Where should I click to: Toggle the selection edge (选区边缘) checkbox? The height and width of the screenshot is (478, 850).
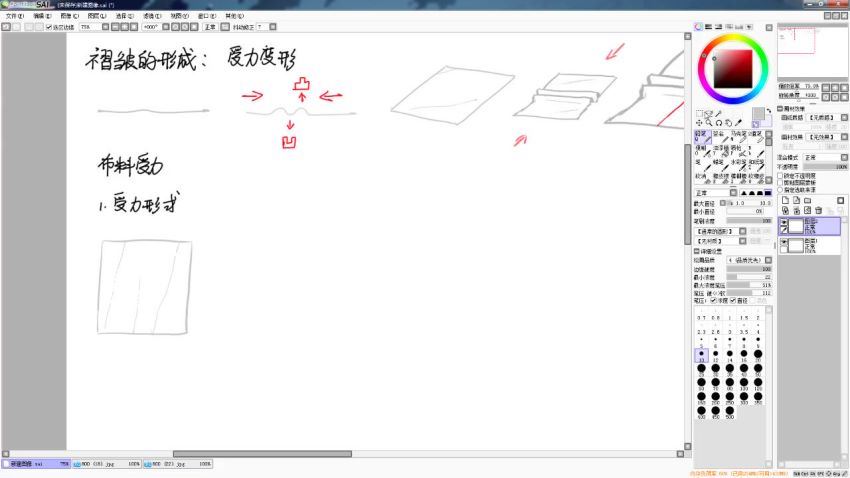[49, 27]
